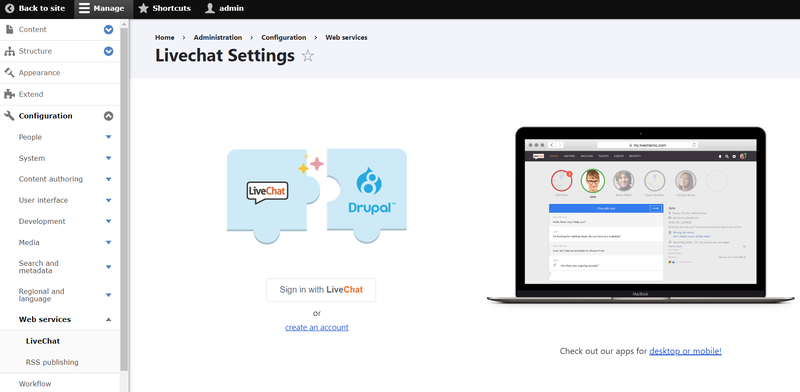Open the Structure admin menu item
This screenshot has height=392, width=800.
[35, 51]
